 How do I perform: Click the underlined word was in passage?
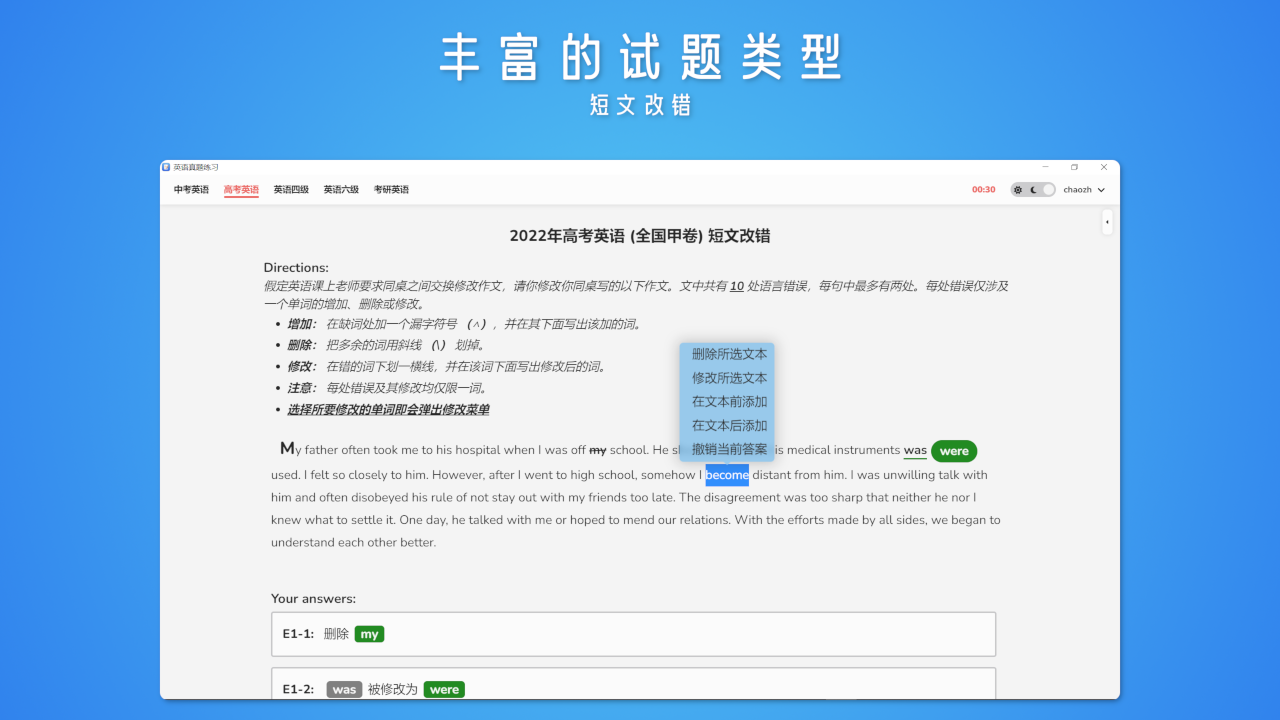(915, 450)
